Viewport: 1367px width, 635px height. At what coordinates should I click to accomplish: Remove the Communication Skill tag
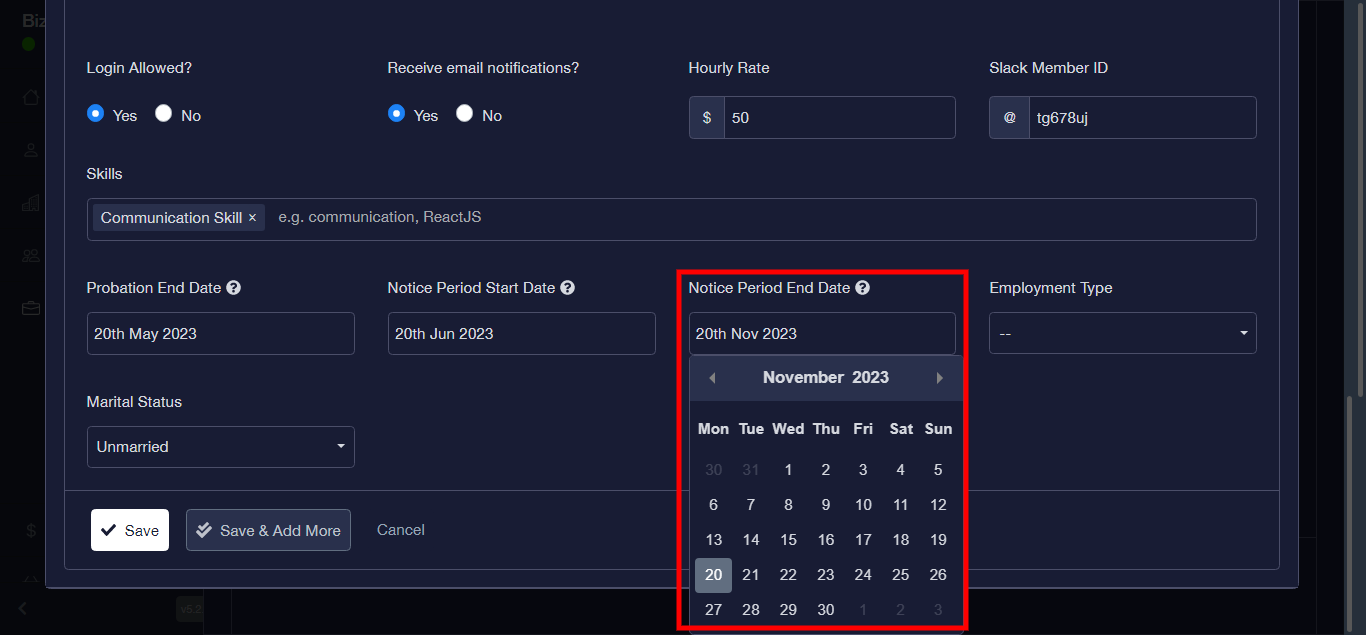[253, 218]
